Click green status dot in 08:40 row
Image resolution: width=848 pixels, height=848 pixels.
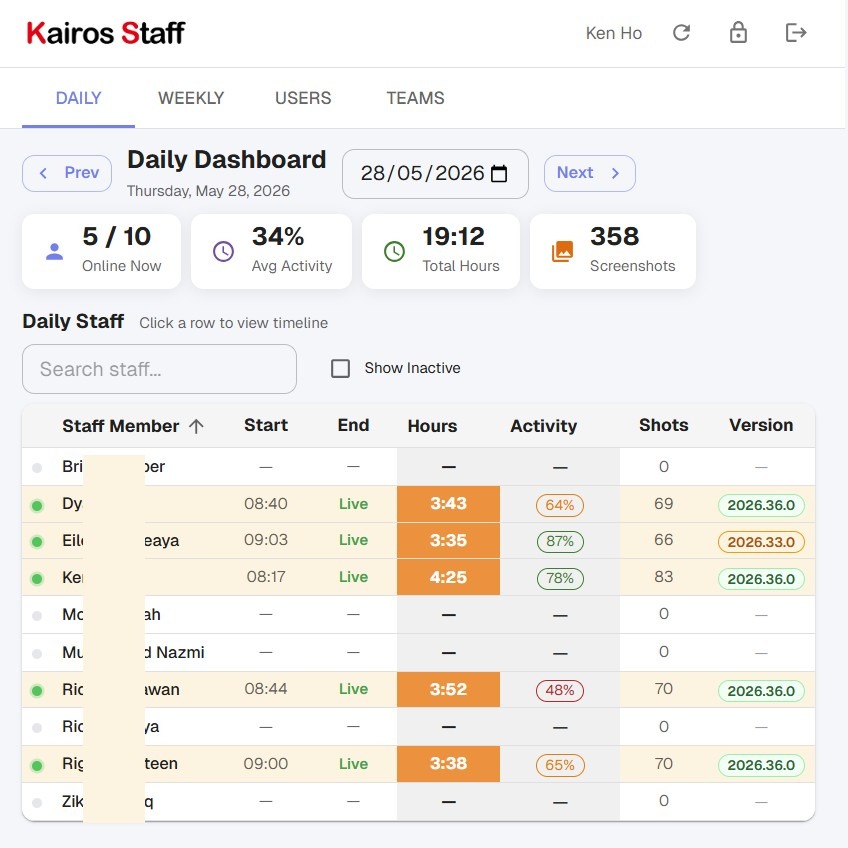[x=37, y=506]
